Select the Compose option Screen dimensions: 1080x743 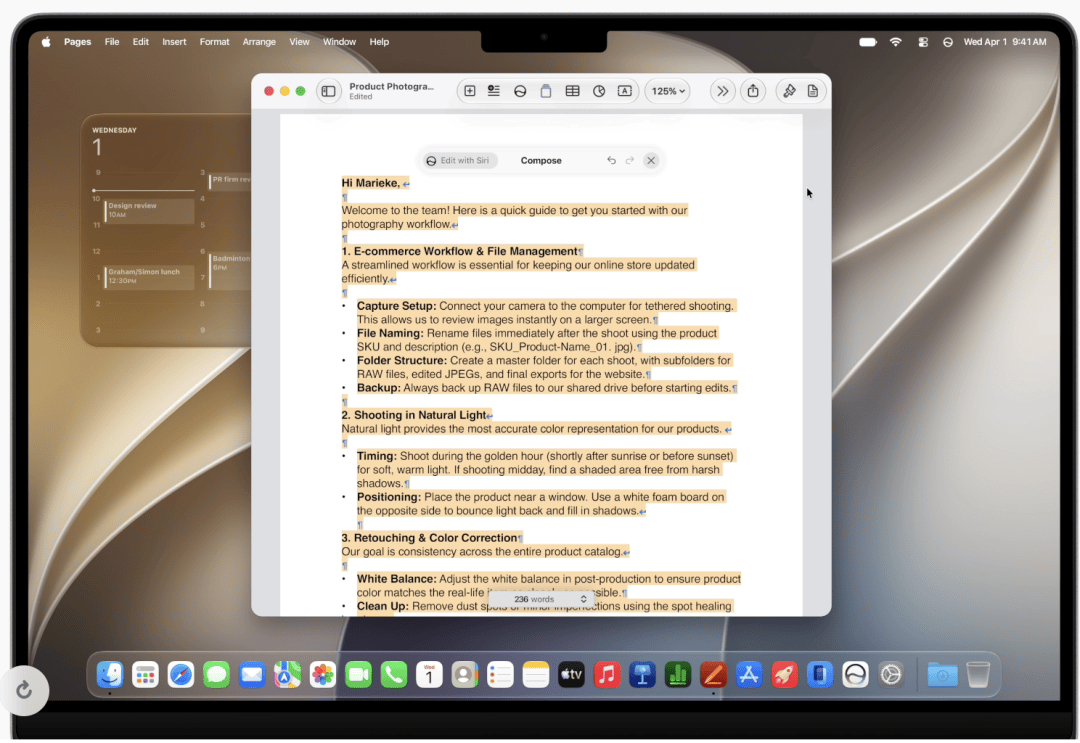point(541,160)
